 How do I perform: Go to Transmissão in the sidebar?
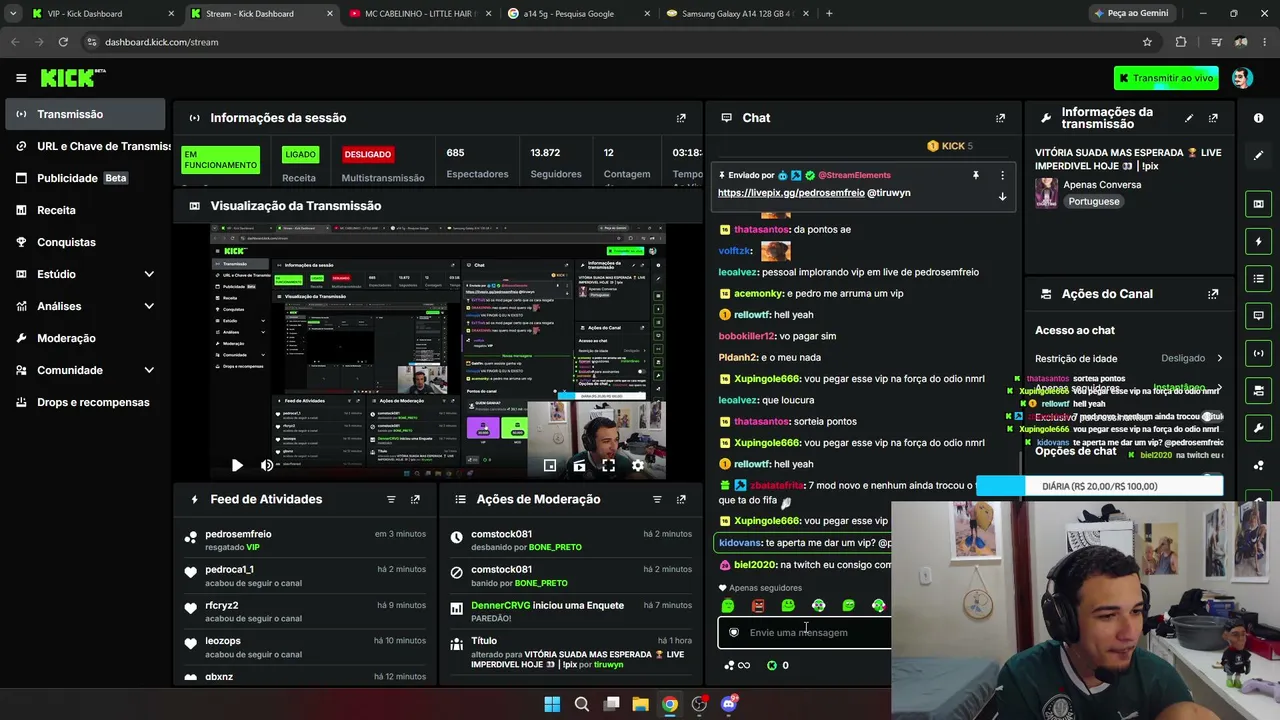click(84, 114)
